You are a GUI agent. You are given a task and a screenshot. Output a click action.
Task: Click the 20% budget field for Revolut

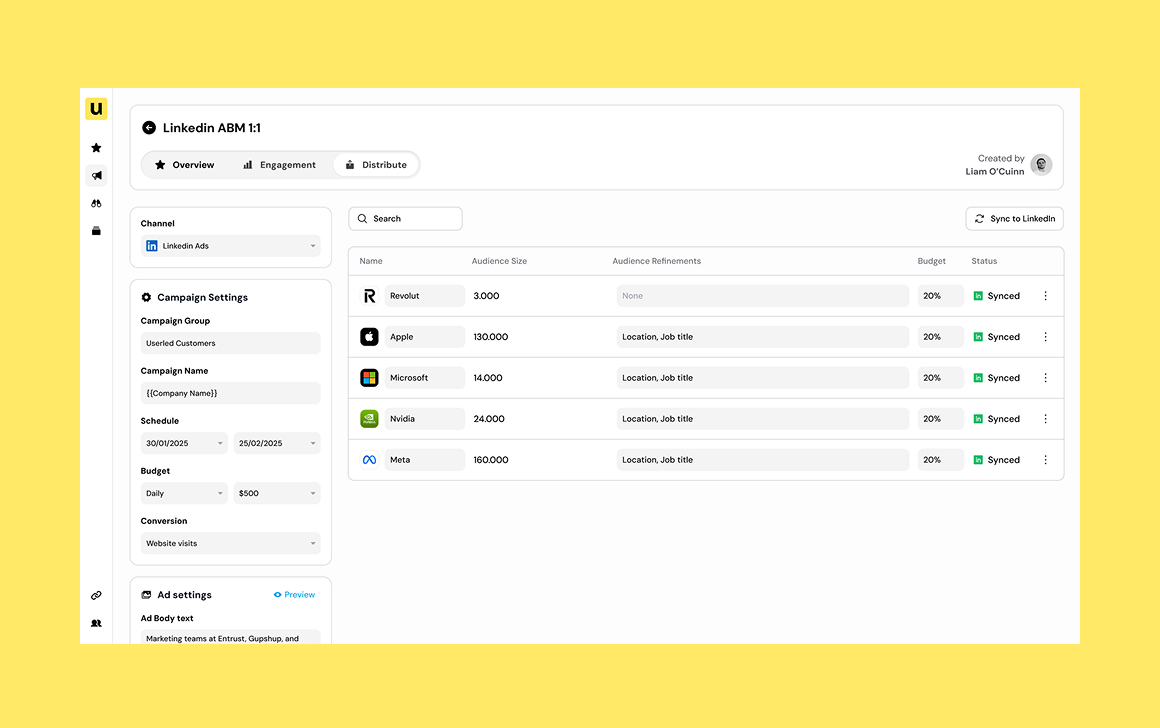(940, 296)
